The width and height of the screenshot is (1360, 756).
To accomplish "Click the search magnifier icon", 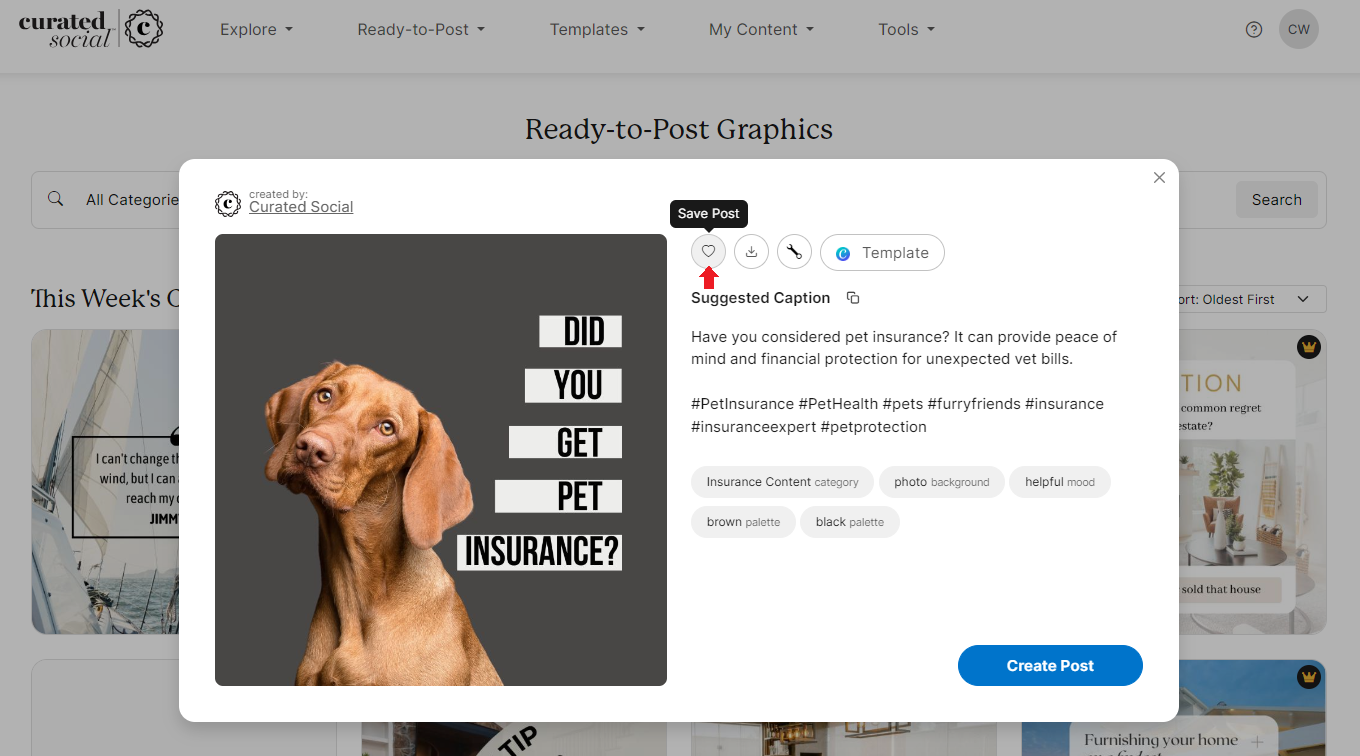I will click(56, 199).
